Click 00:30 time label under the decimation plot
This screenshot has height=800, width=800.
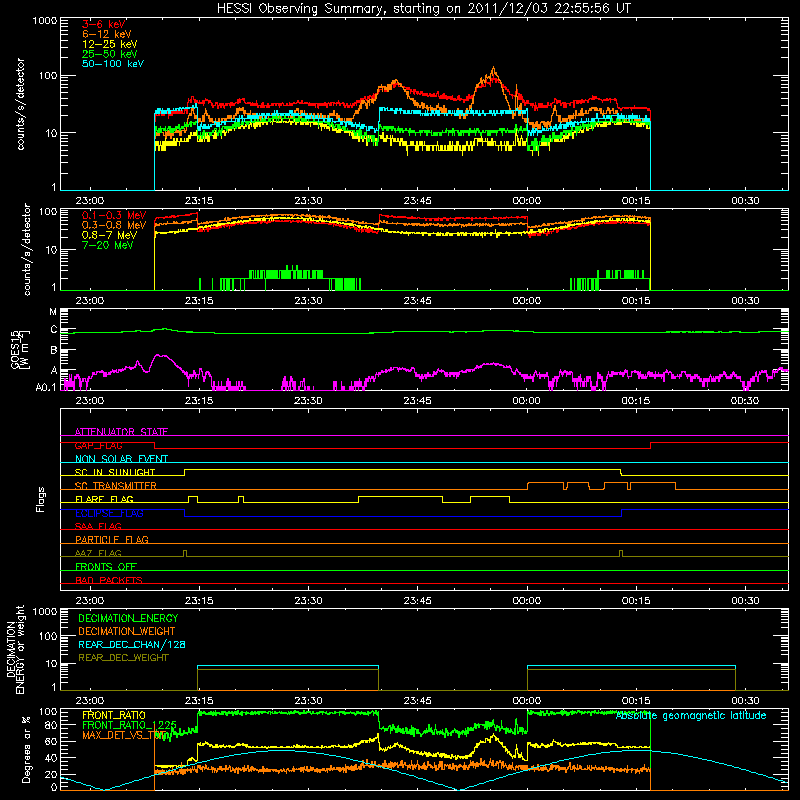[745, 701]
